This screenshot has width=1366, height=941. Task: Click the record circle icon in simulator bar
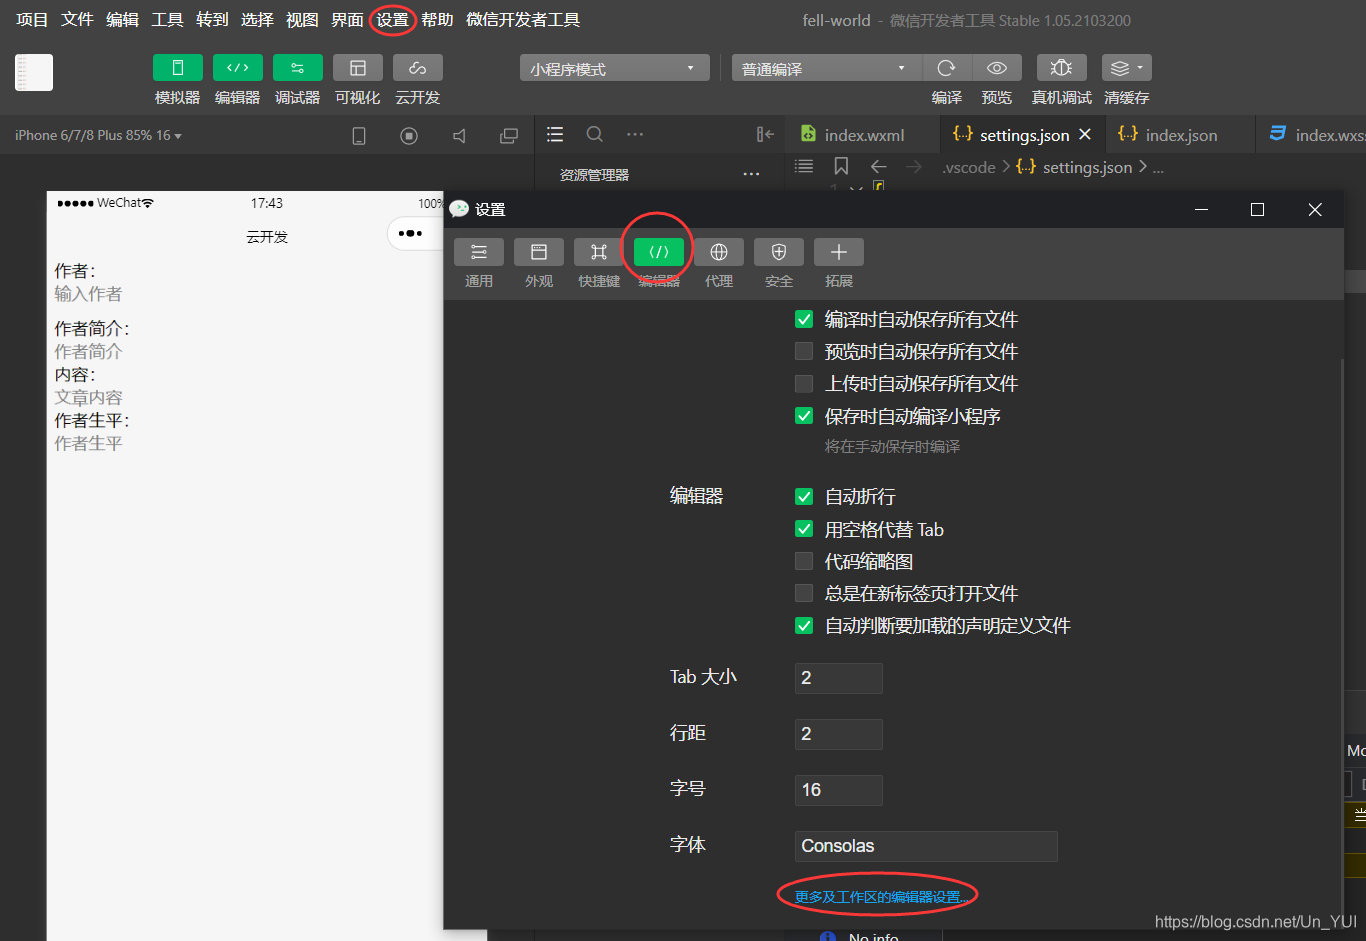coord(409,136)
